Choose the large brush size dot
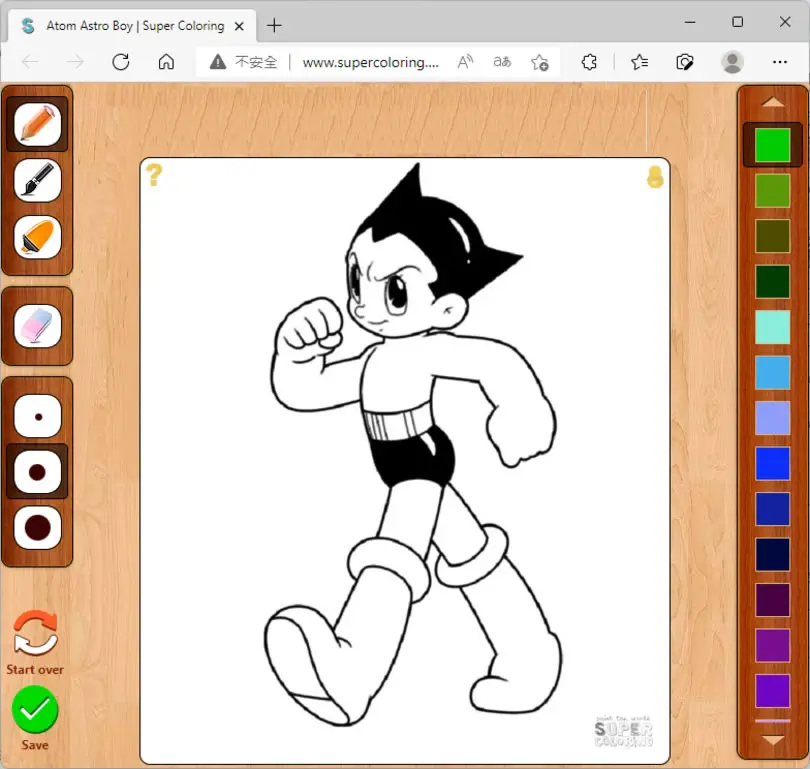Screen dimensions: 810x769 [x=37, y=527]
